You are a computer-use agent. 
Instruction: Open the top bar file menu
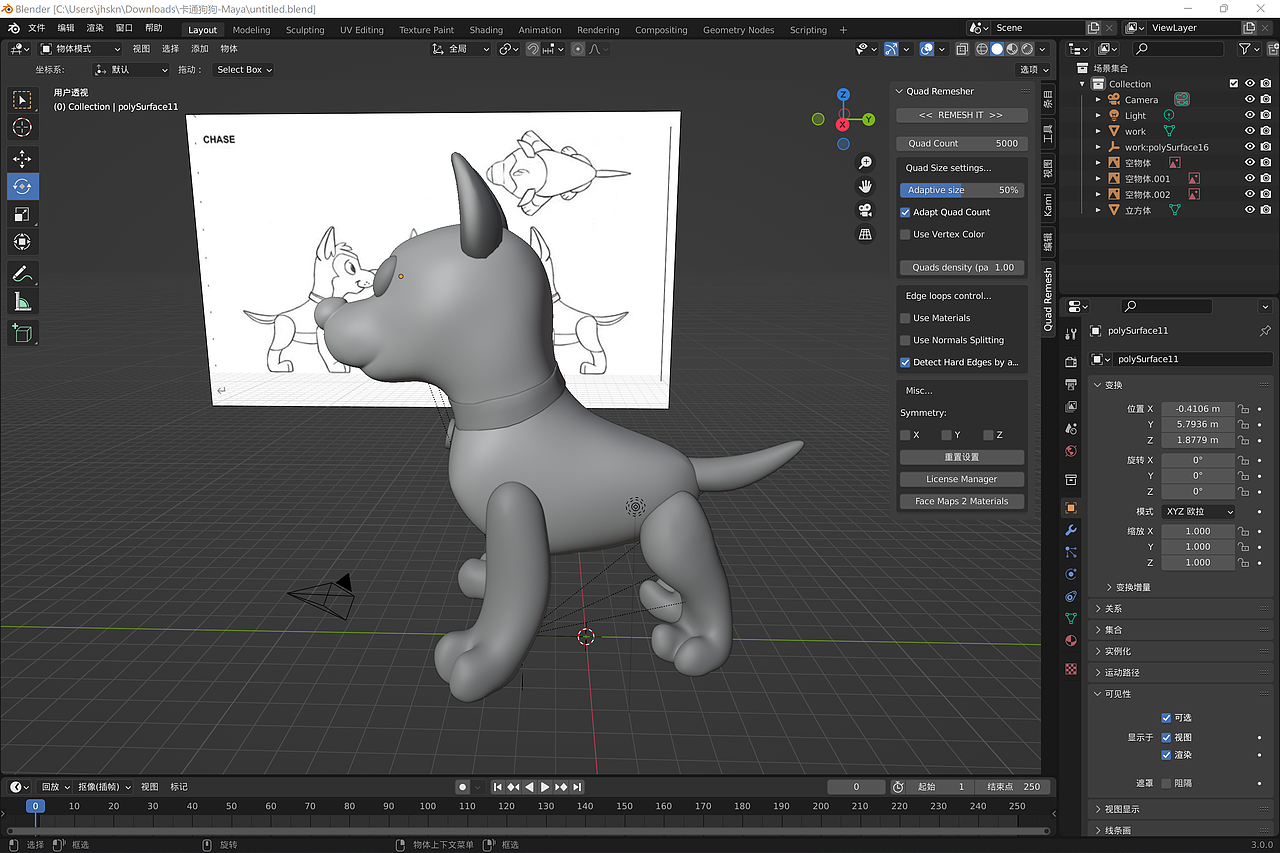click(36, 28)
